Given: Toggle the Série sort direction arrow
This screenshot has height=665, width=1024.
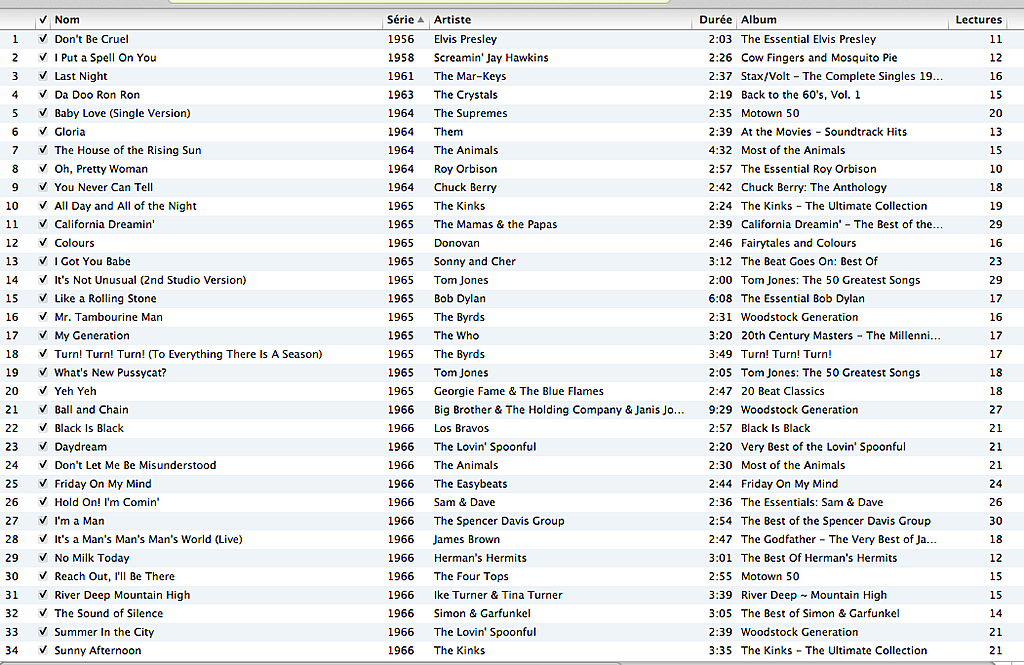Looking at the screenshot, I should pos(421,20).
